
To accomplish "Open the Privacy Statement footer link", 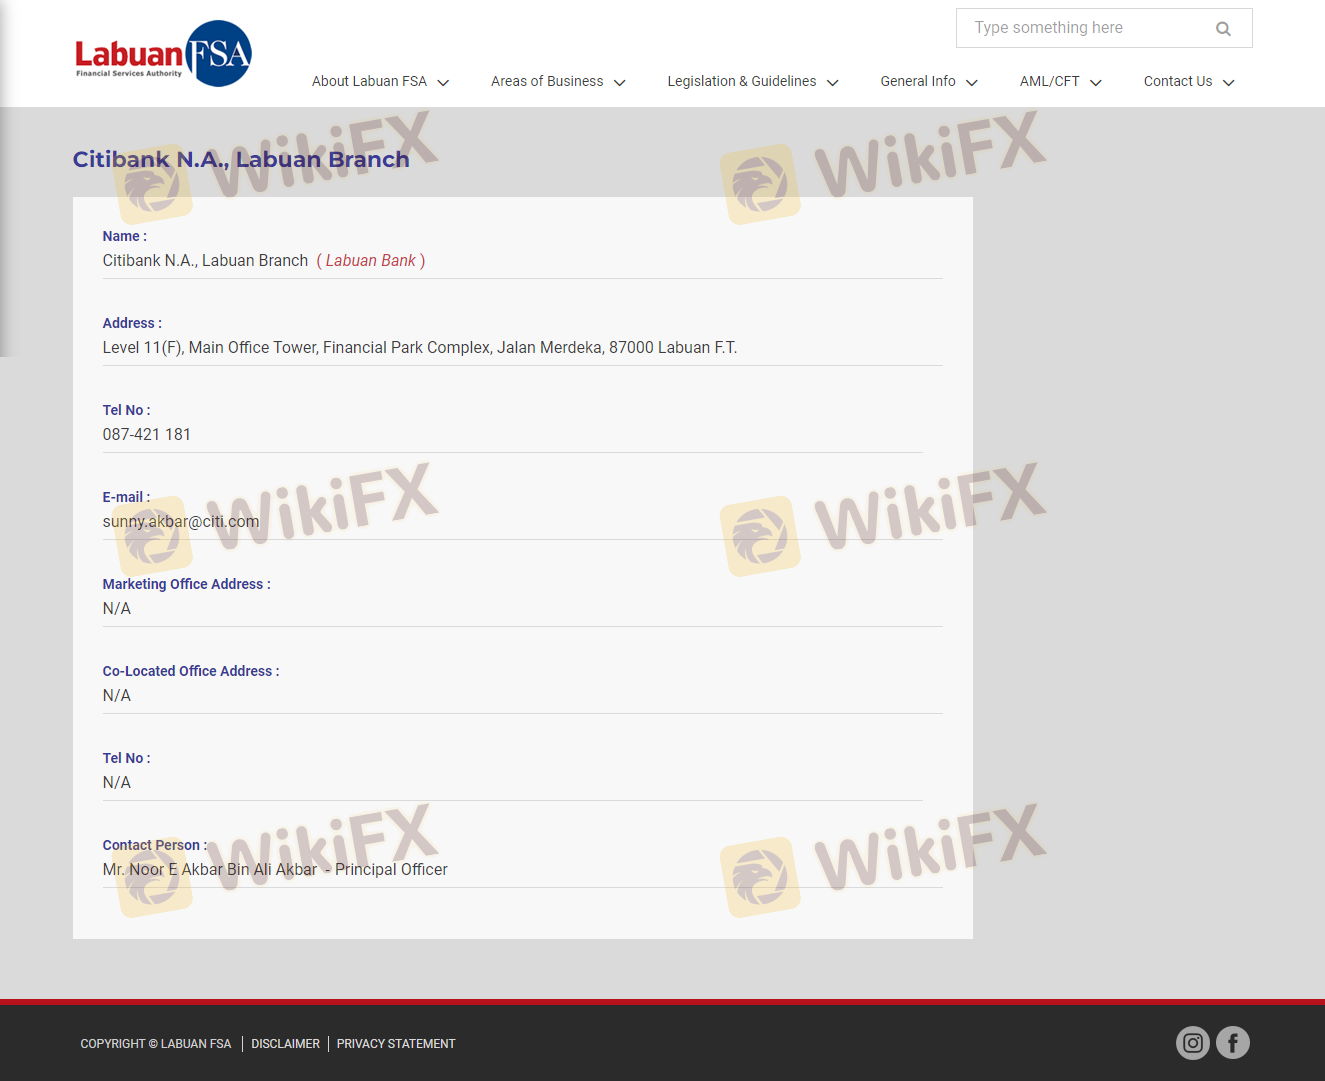I will tap(396, 1044).
